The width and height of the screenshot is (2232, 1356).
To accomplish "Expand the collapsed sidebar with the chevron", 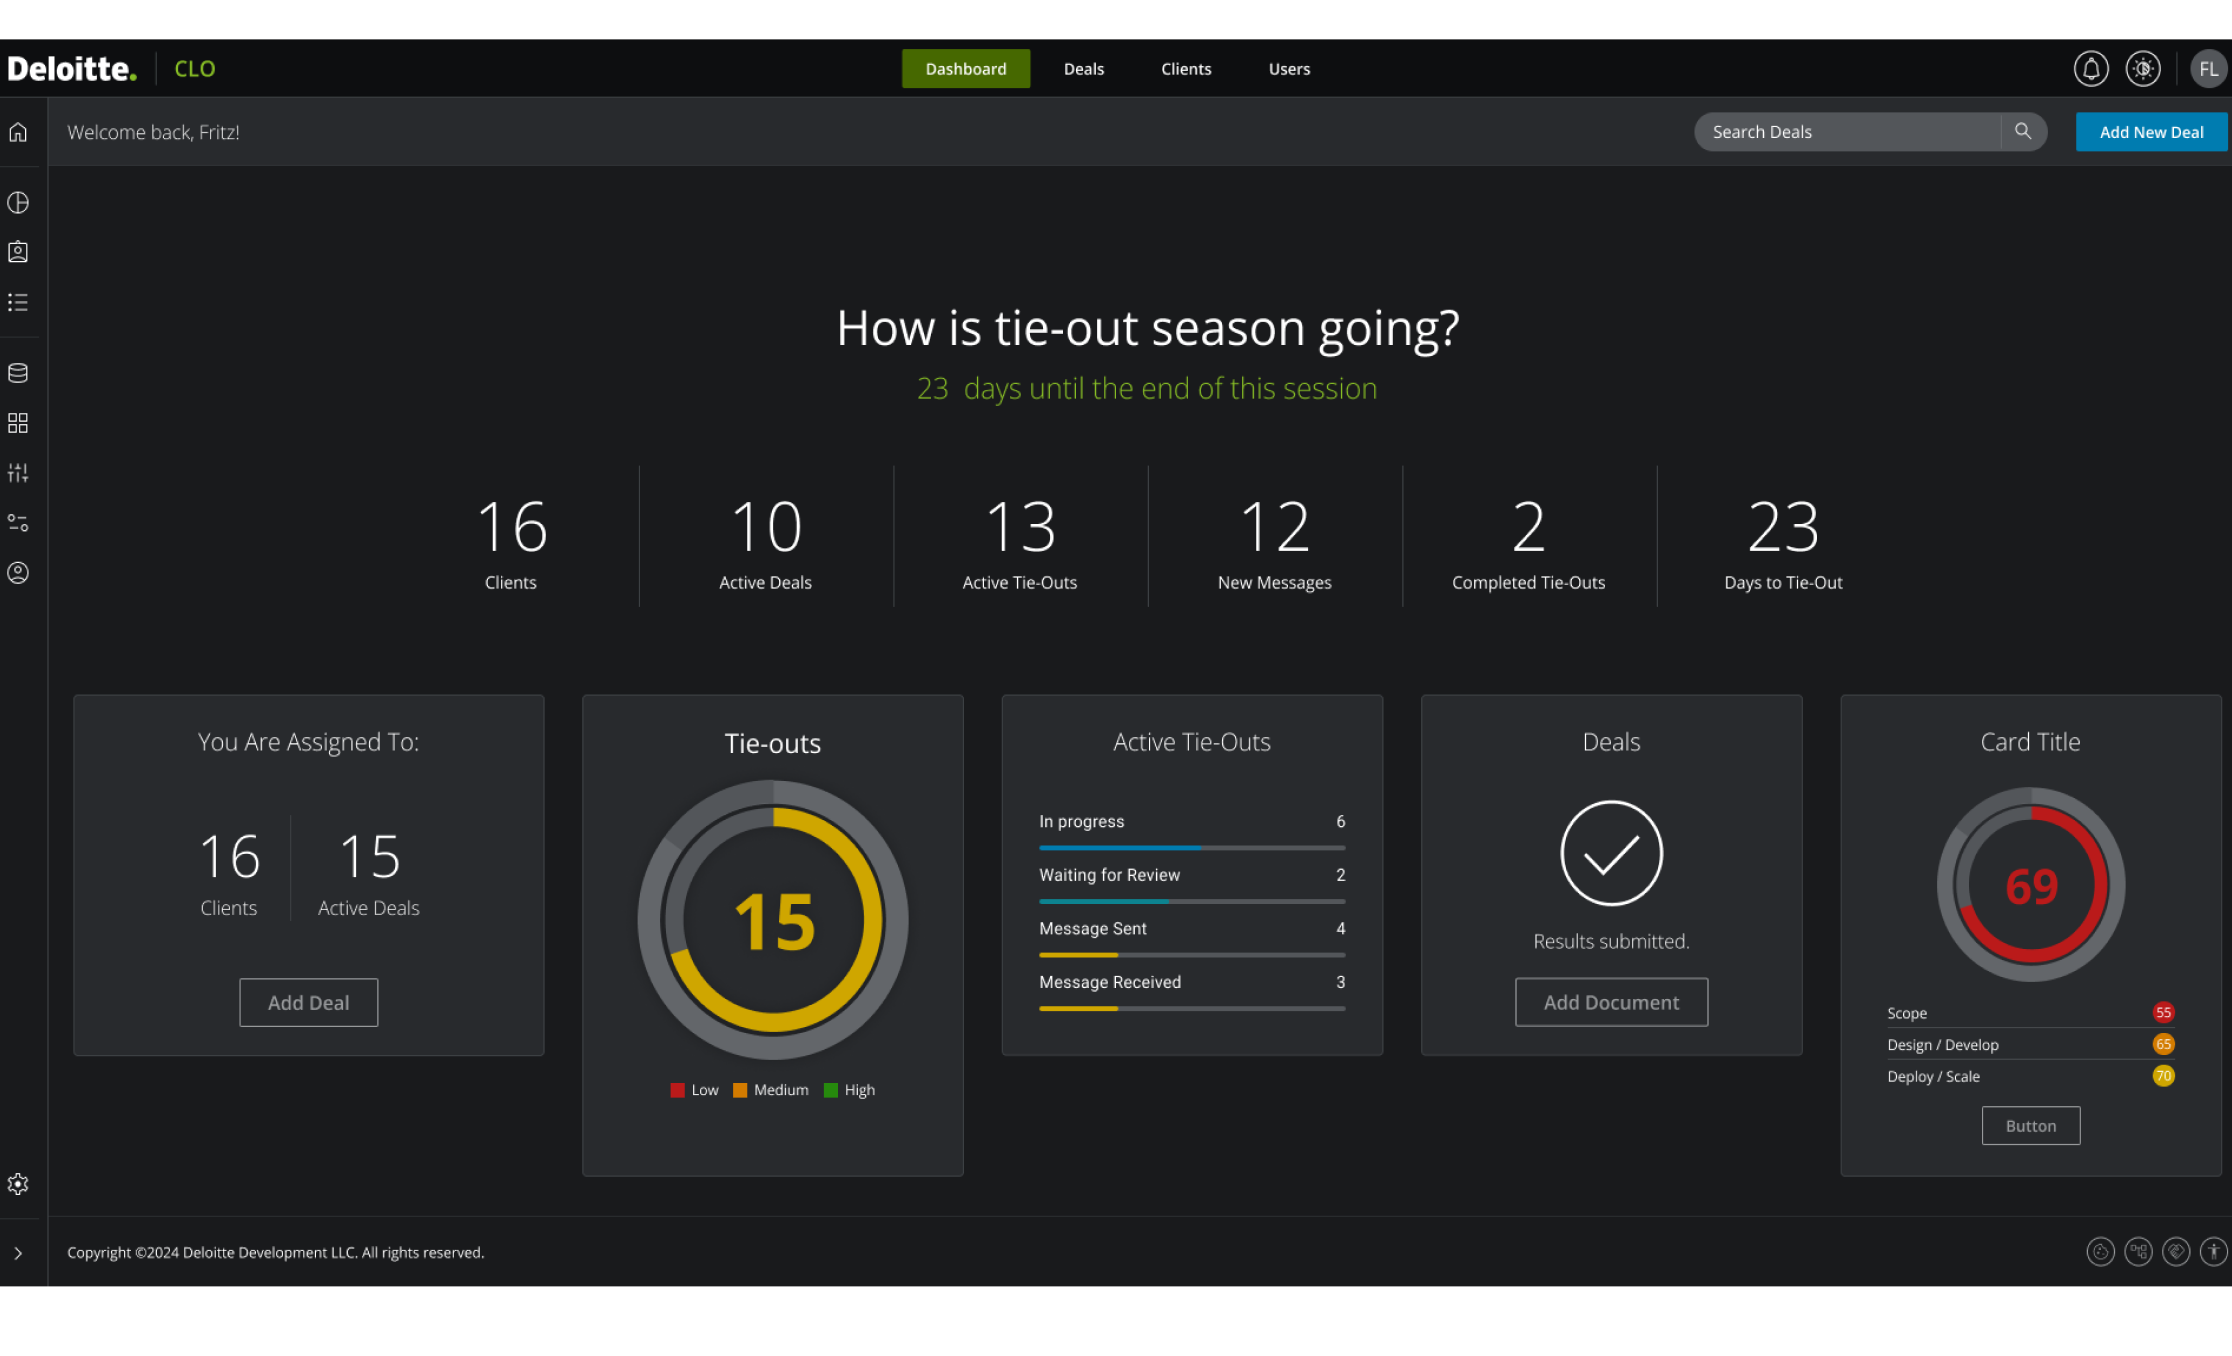I will 18,1251.
